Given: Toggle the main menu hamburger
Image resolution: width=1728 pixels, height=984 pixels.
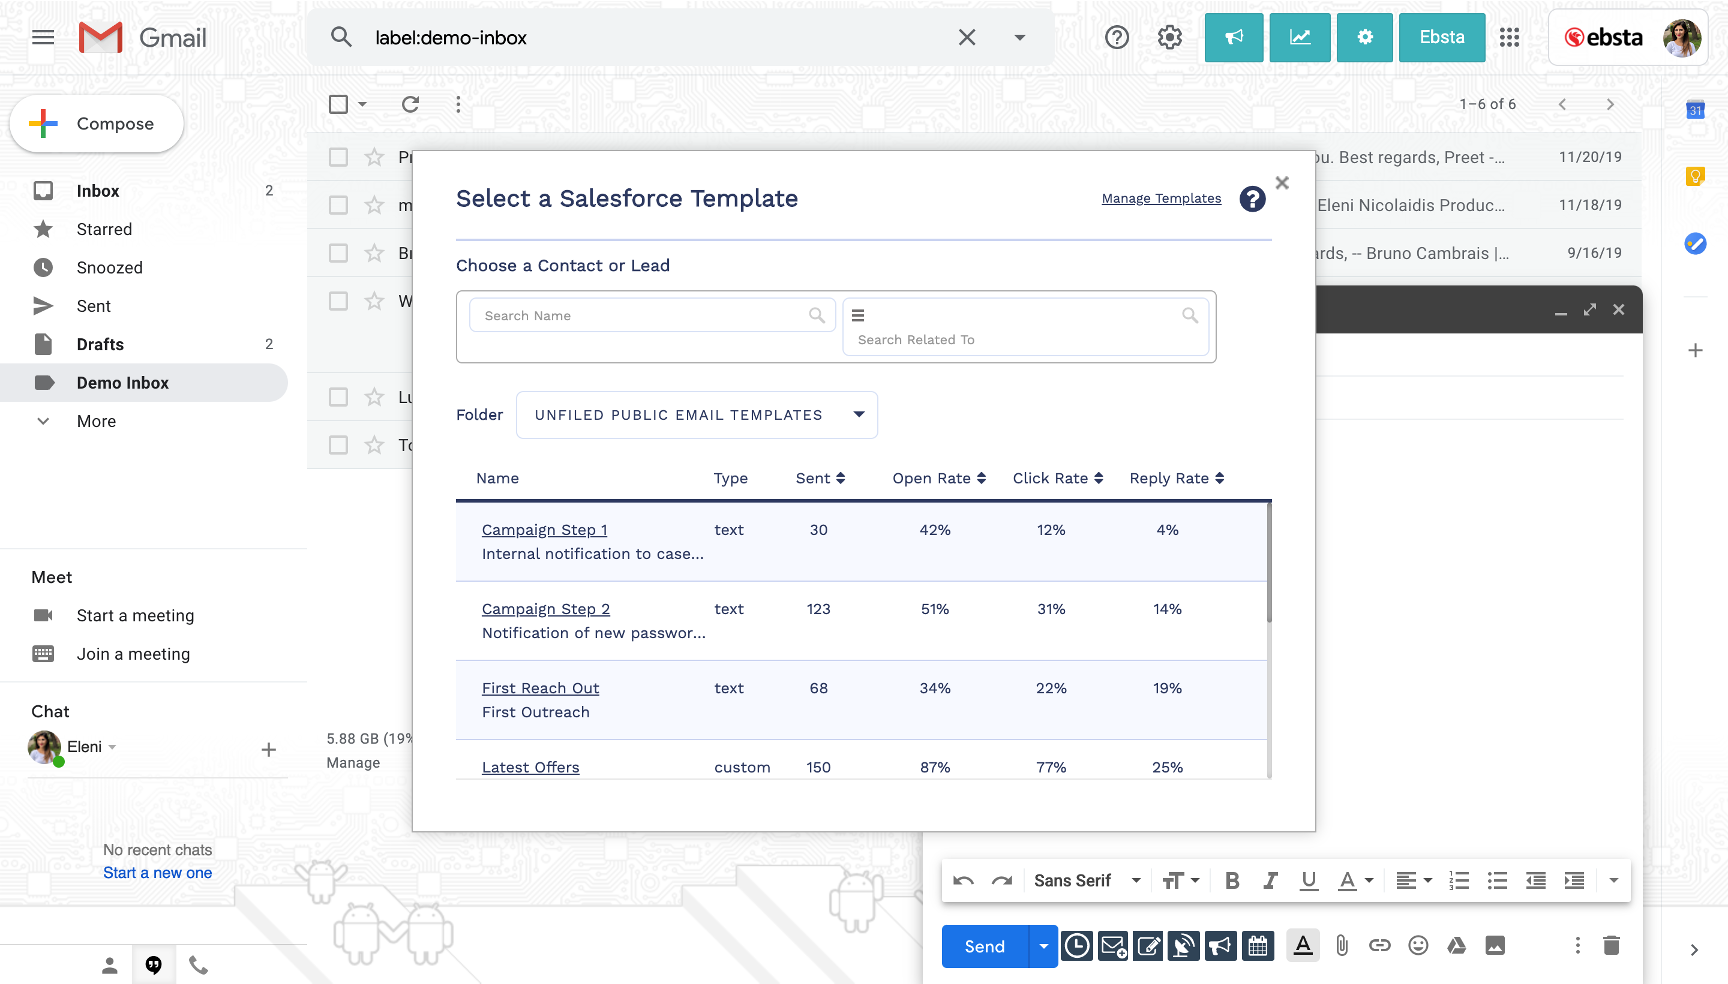Looking at the screenshot, I should click(43, 38).
